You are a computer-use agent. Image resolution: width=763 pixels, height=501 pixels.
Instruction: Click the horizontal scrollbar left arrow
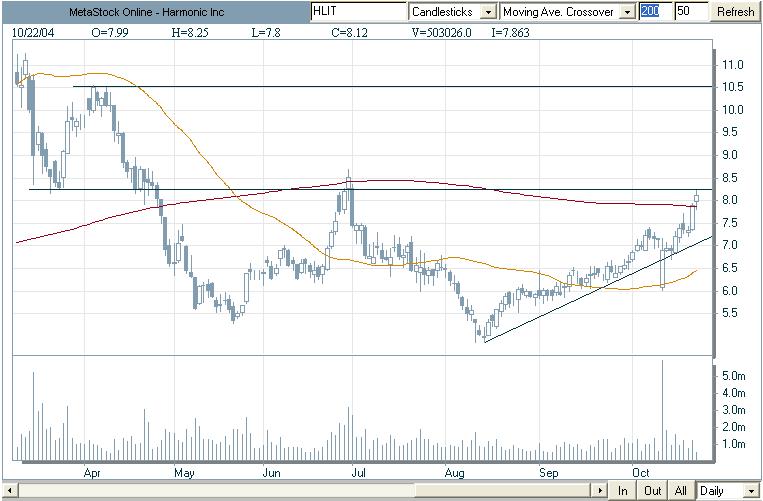pyautogui.click(x=10, y=490)
